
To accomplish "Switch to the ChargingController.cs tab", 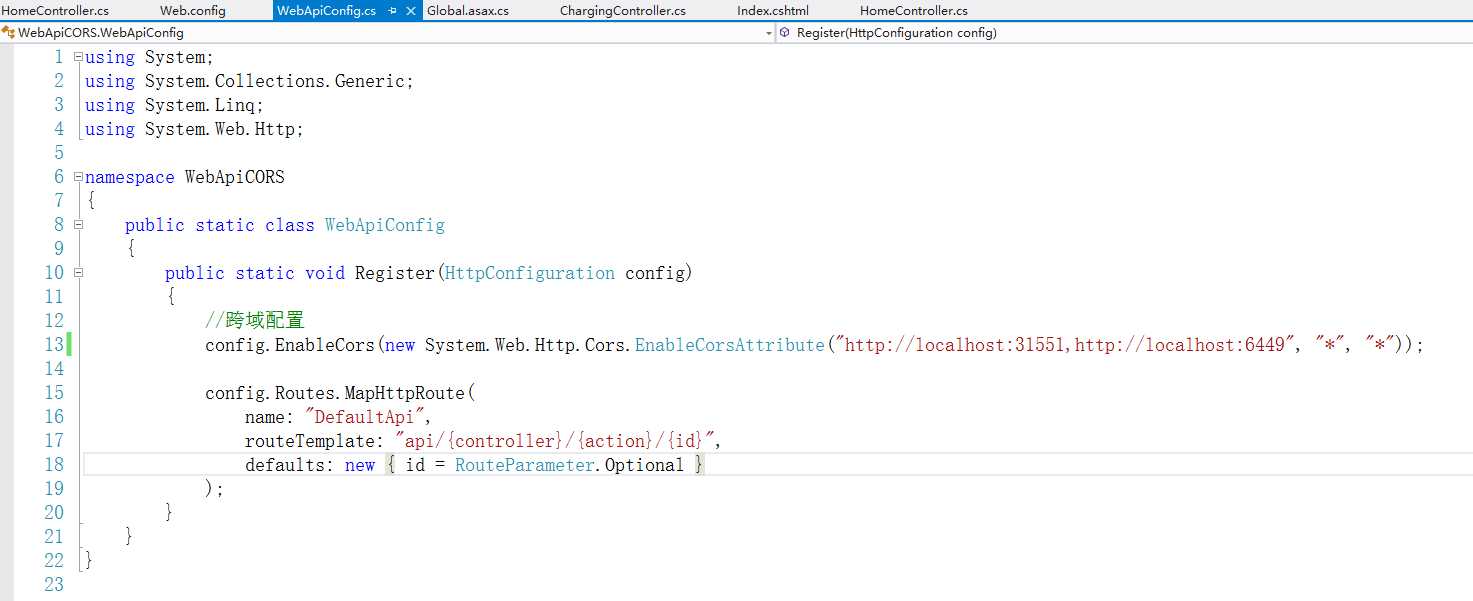I will (x=623, y=11).
